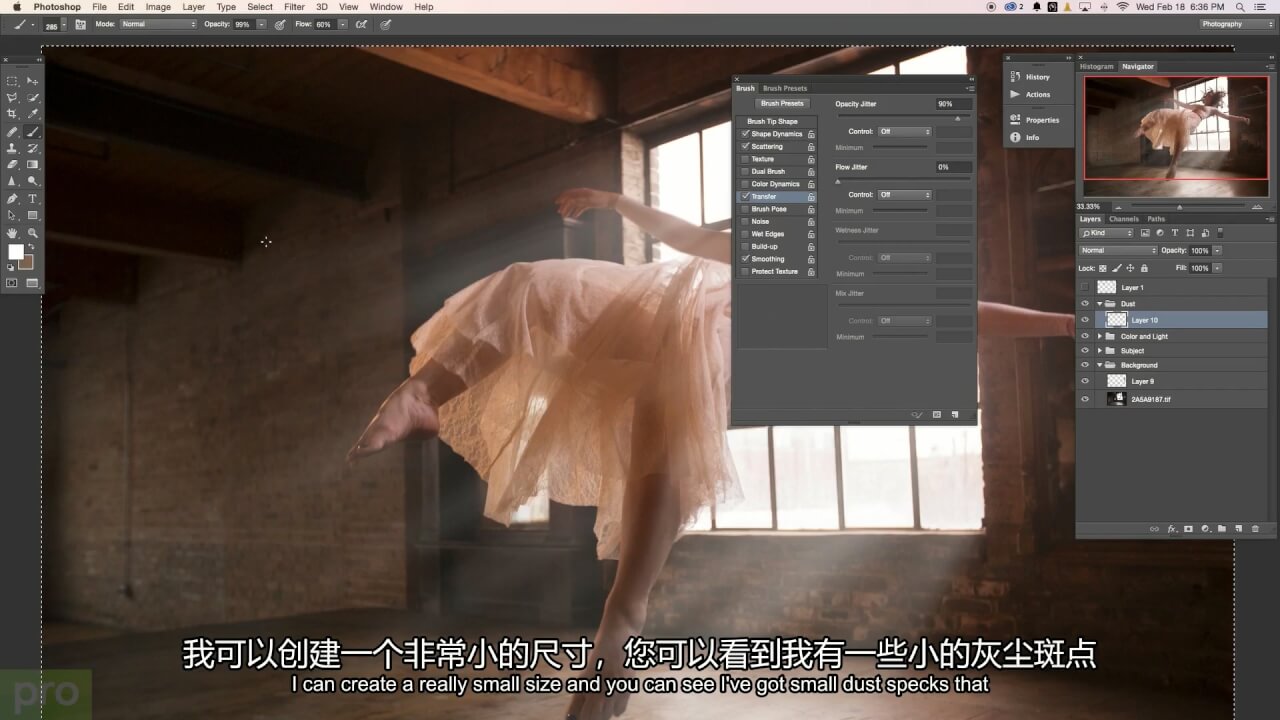Image resolution: width=1280 pixels, height=720 pixels.
Task: Open the brush Mode dropdown
Action: point(158,24)
